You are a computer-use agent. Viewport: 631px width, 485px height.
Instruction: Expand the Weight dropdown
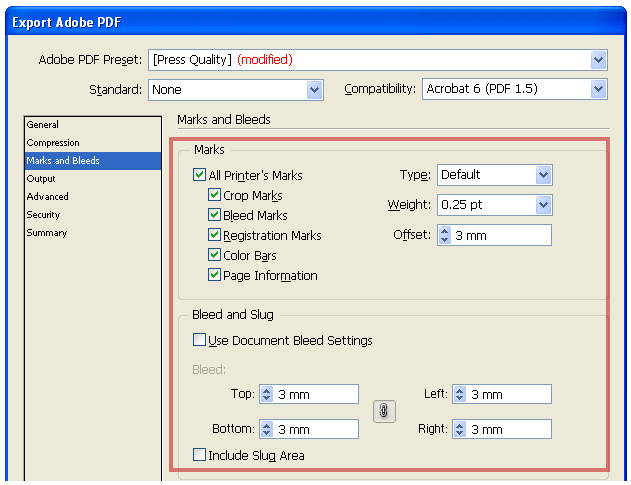[543, 205]
